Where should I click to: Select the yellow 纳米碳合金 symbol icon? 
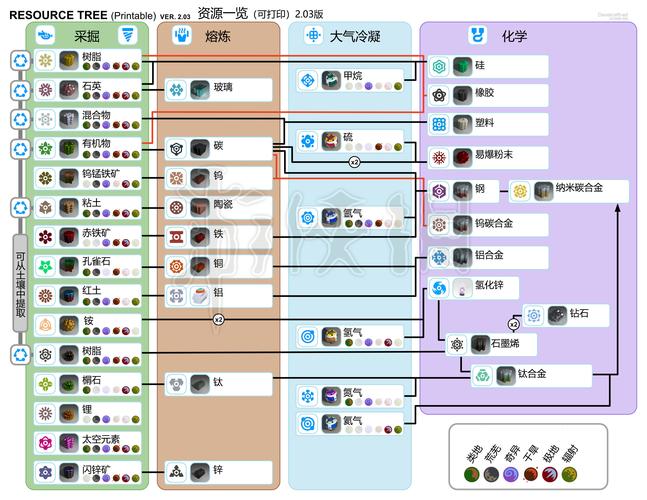click(520, 191)
